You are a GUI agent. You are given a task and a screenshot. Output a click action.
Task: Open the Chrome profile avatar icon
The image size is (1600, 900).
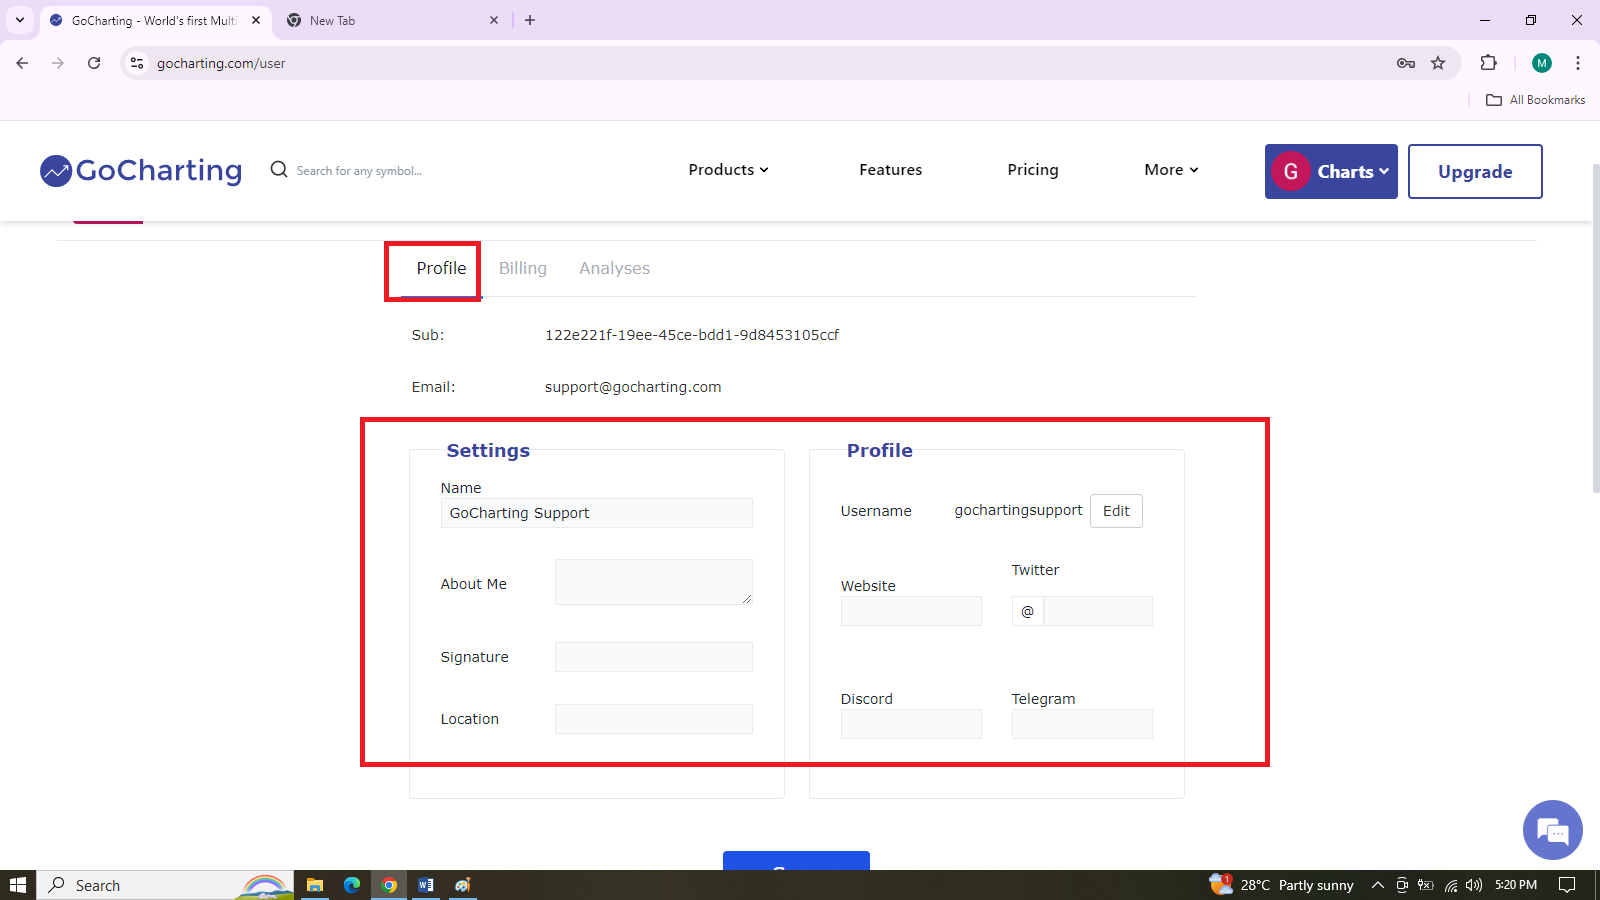tap(1541, 63)
